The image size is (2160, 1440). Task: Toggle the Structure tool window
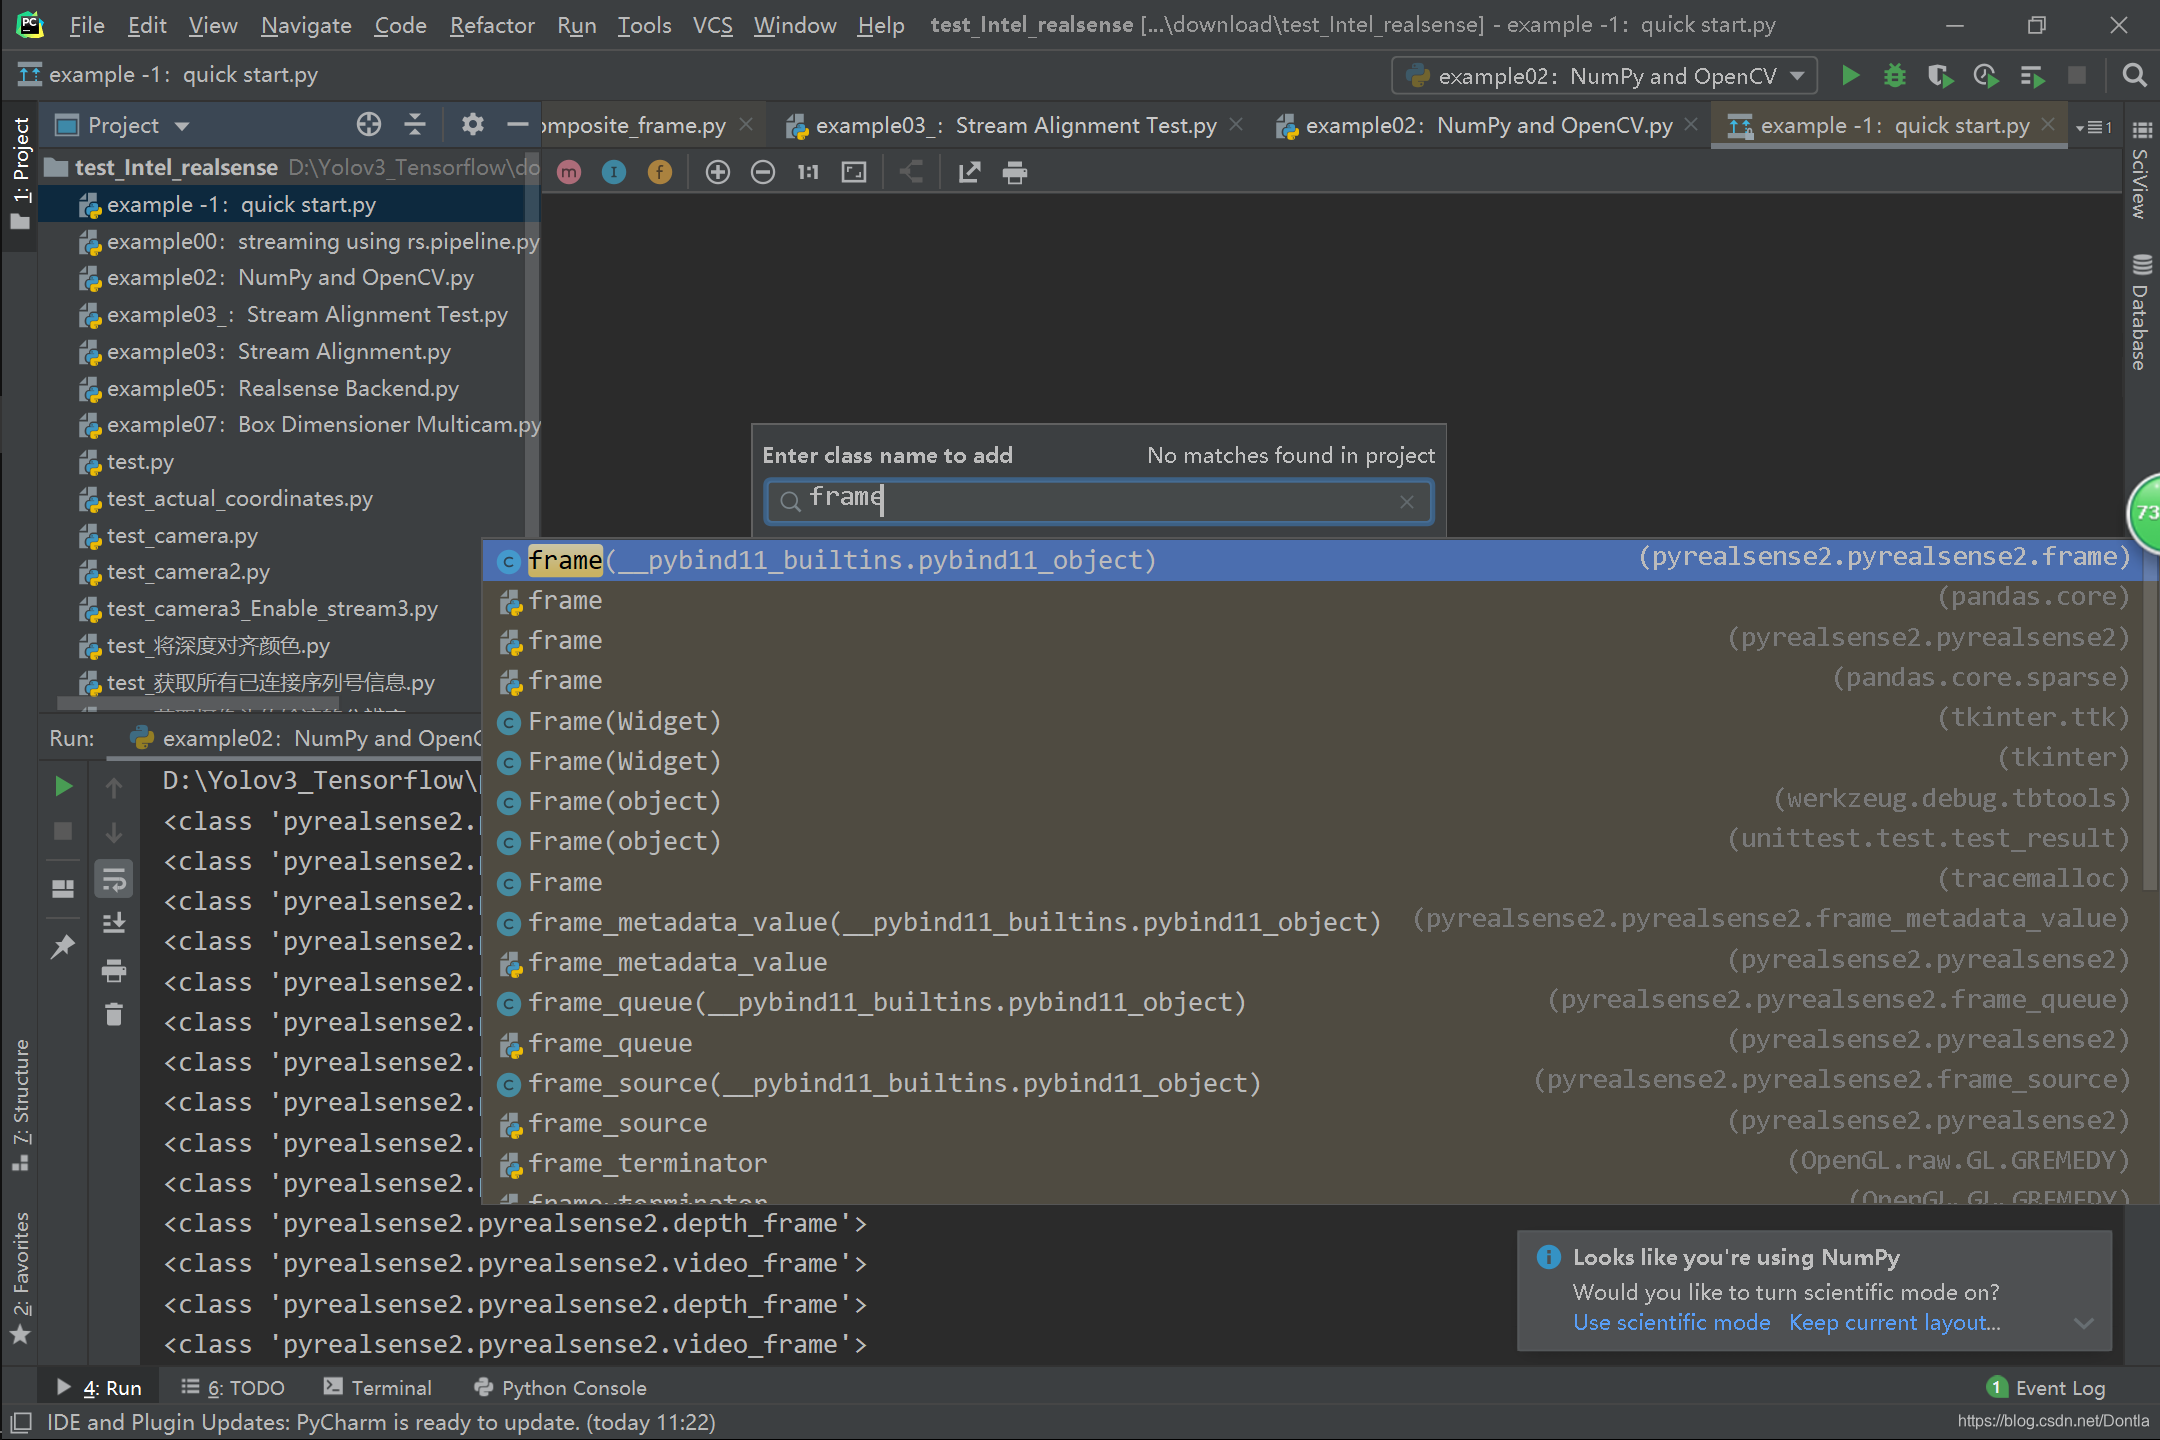click(x=21, y=1100)
